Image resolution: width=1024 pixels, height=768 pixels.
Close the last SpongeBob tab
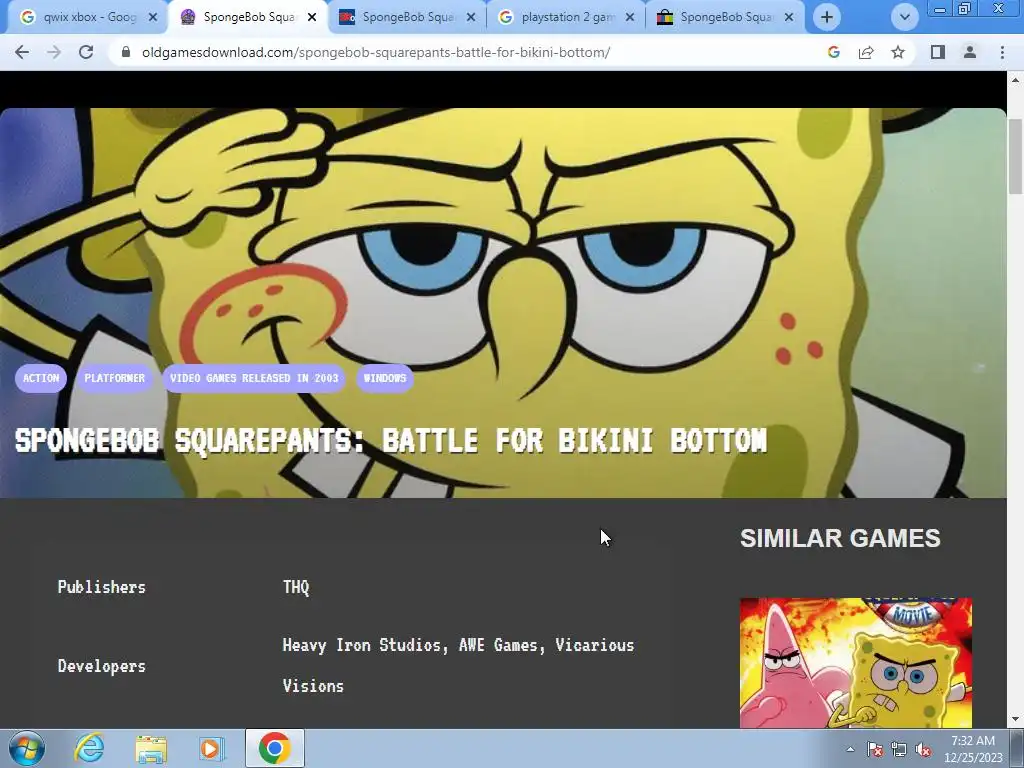click(789, 17)
